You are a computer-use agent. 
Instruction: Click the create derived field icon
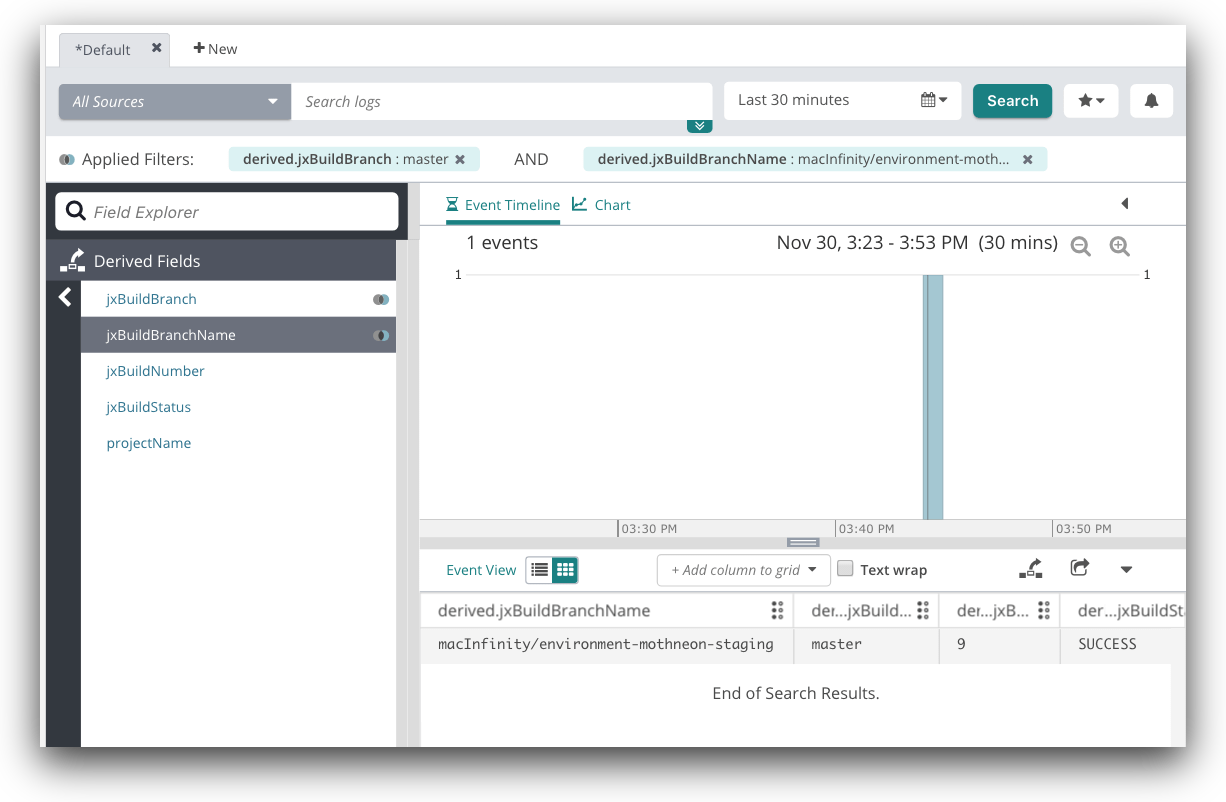(1030, 568)
